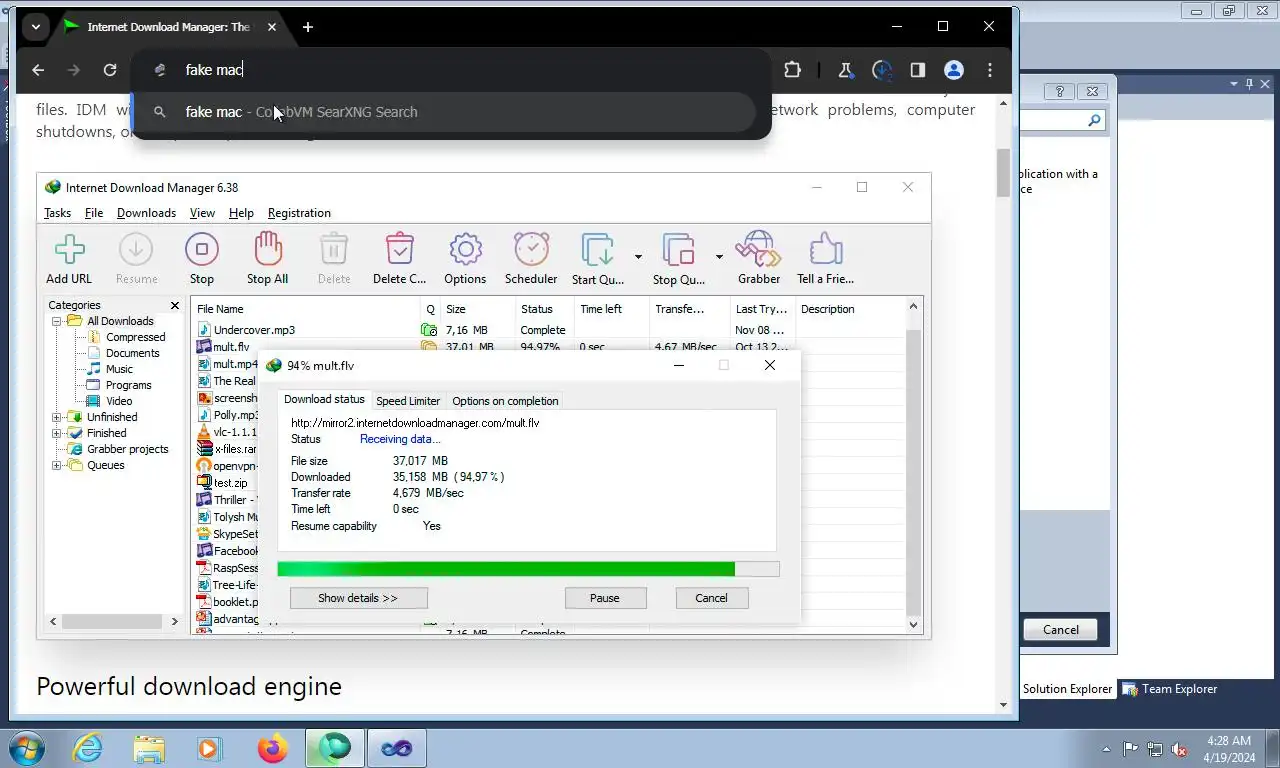Open the Scheduler clock icon
Image resolution: width=1280 pixels, height=768 pixels.
tap(531, 249)
